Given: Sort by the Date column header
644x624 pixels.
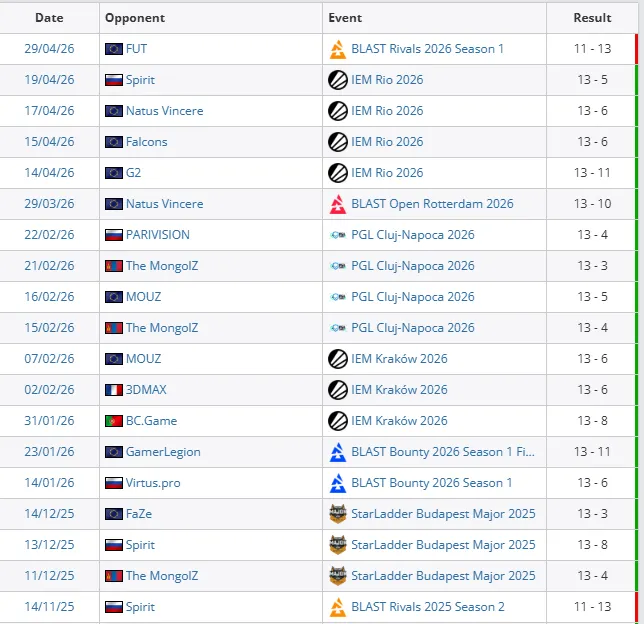Looking at the screenshot, I should 49,18.
